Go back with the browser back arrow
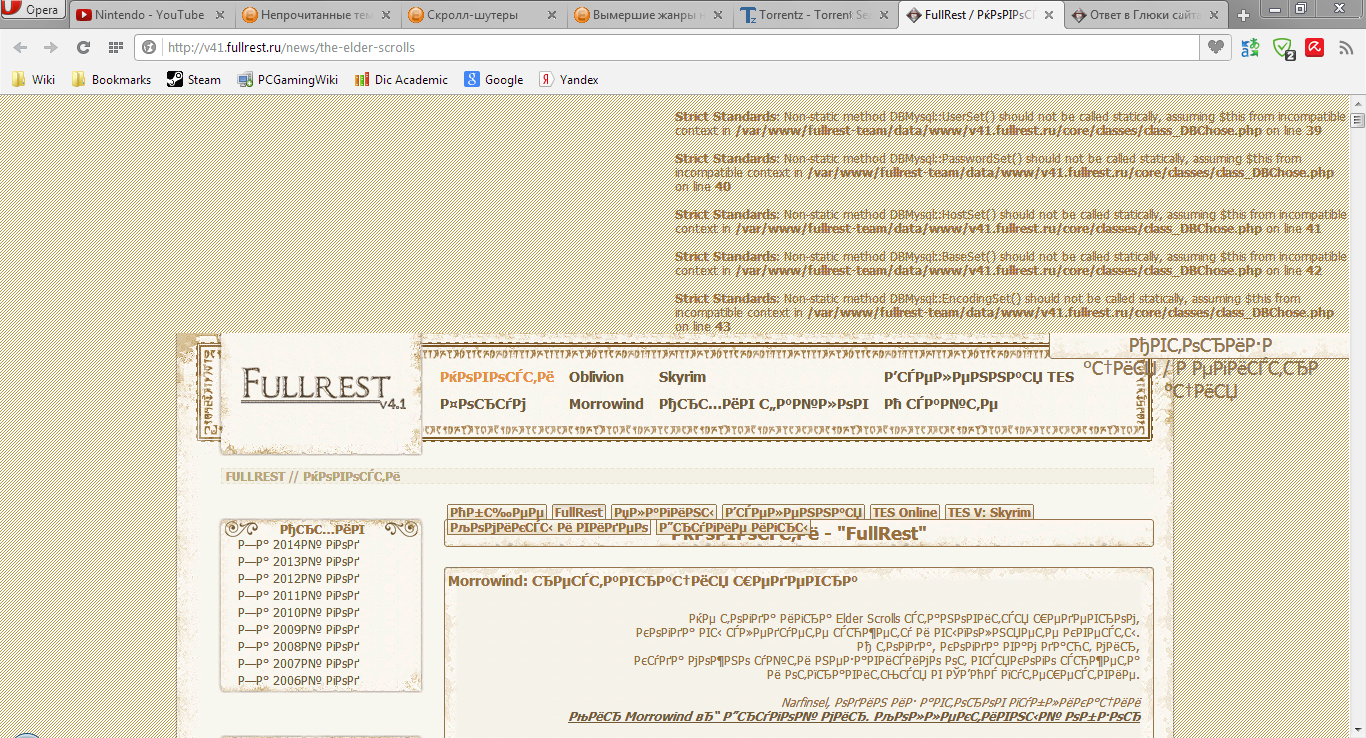This screenshot has height=738, width=1366. (x=21, y=47)
